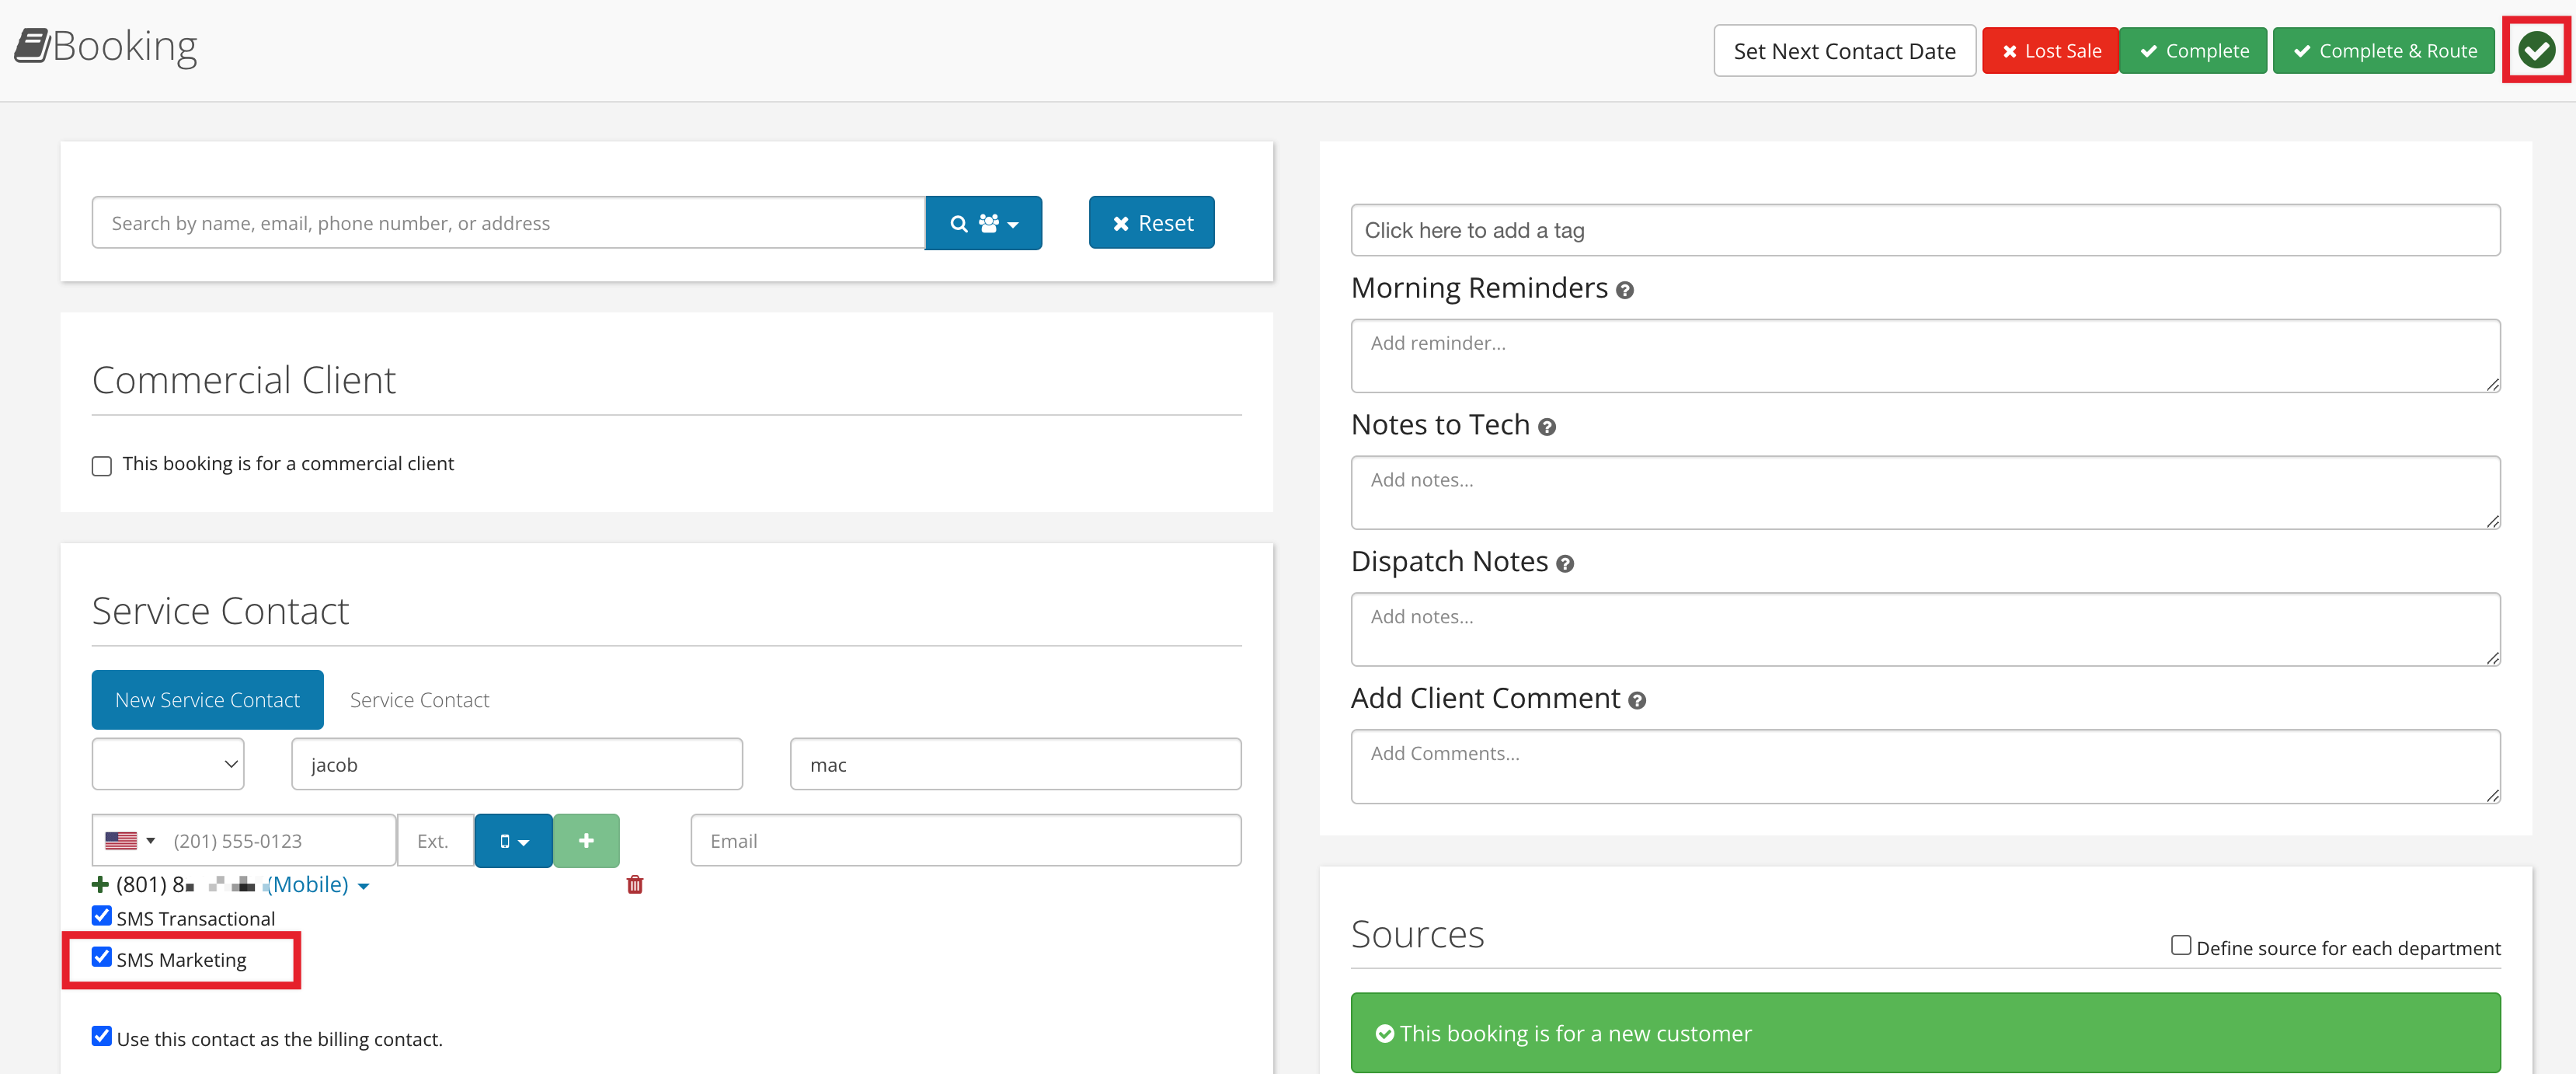Click the red Lost Sale button

[x=2050, y=51]
